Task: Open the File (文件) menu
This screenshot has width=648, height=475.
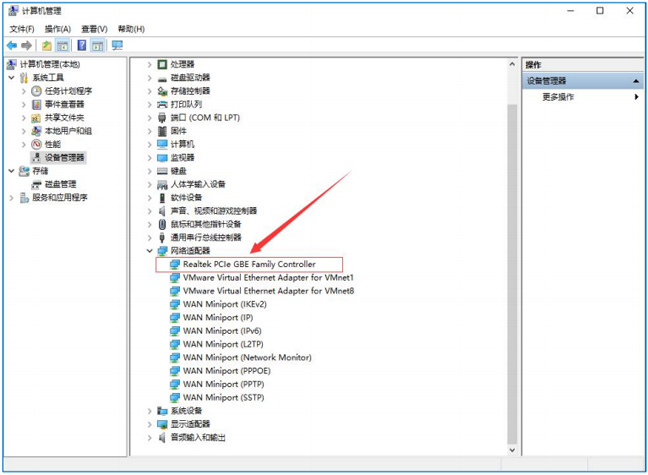Action: pos(22,29)
